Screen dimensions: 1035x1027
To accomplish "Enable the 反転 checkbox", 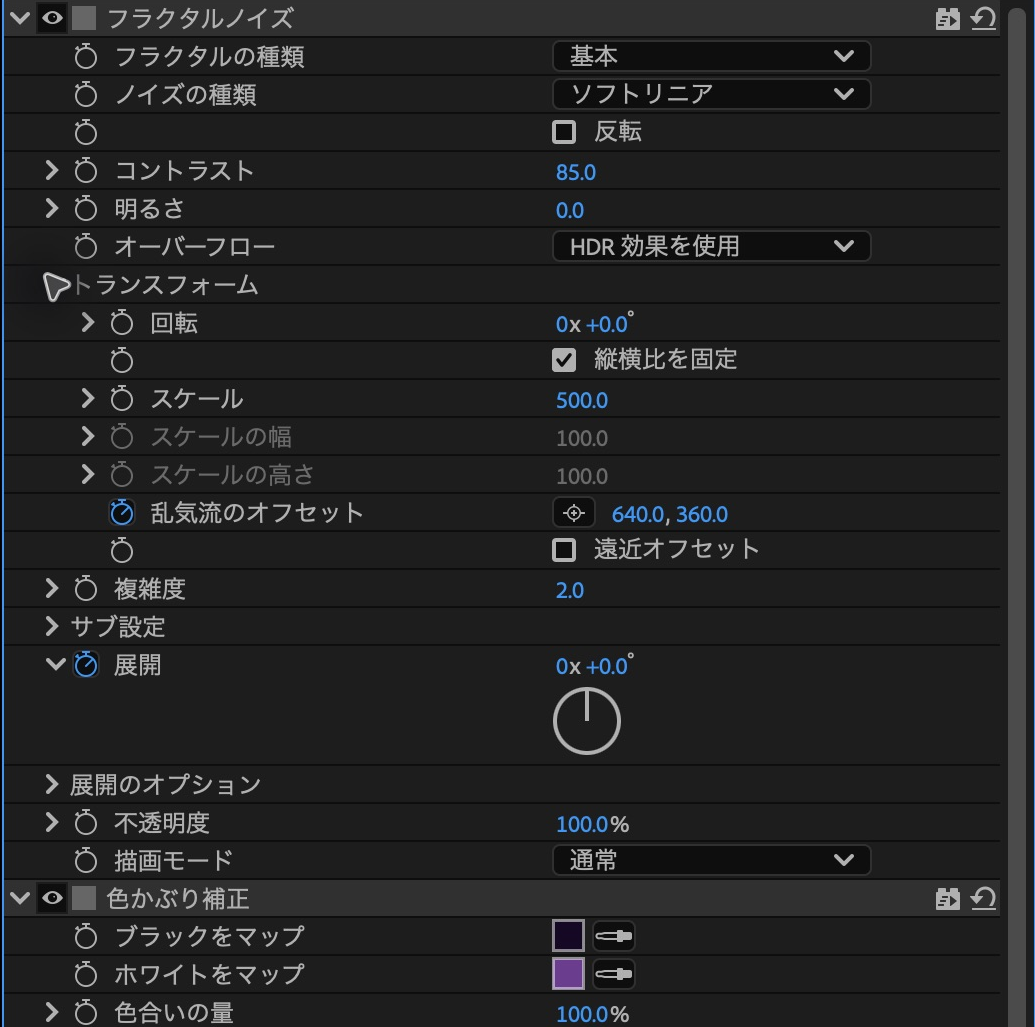I will click(x=564, y=132).
